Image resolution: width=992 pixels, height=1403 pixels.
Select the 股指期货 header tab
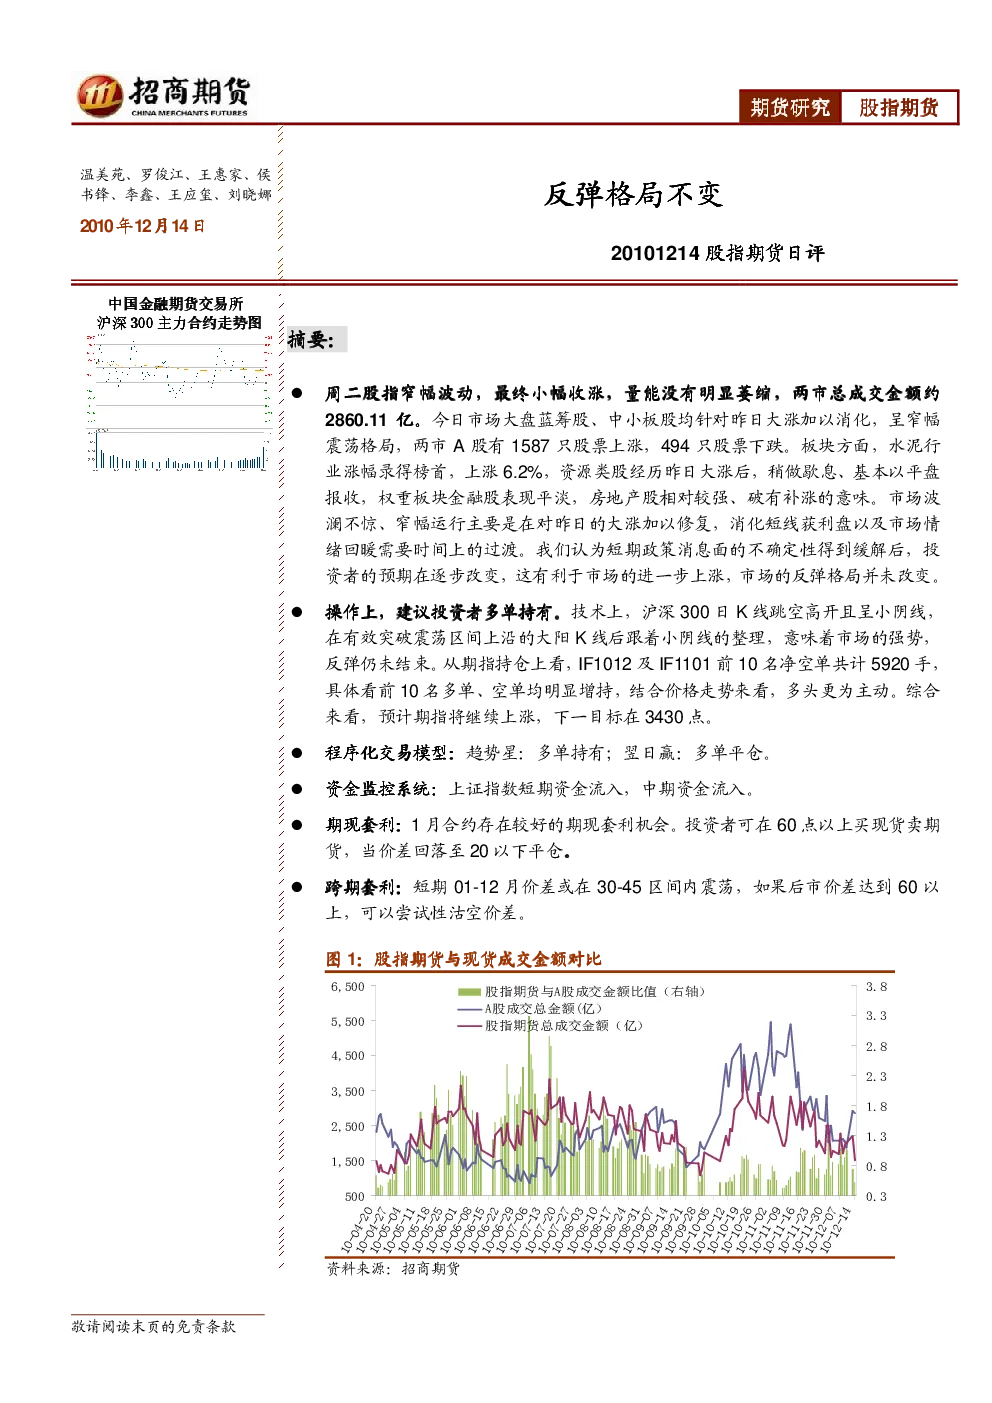899,108
